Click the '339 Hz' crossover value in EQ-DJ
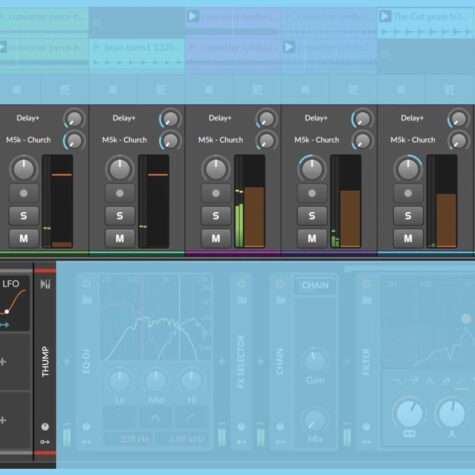 (x=134, y=439)
